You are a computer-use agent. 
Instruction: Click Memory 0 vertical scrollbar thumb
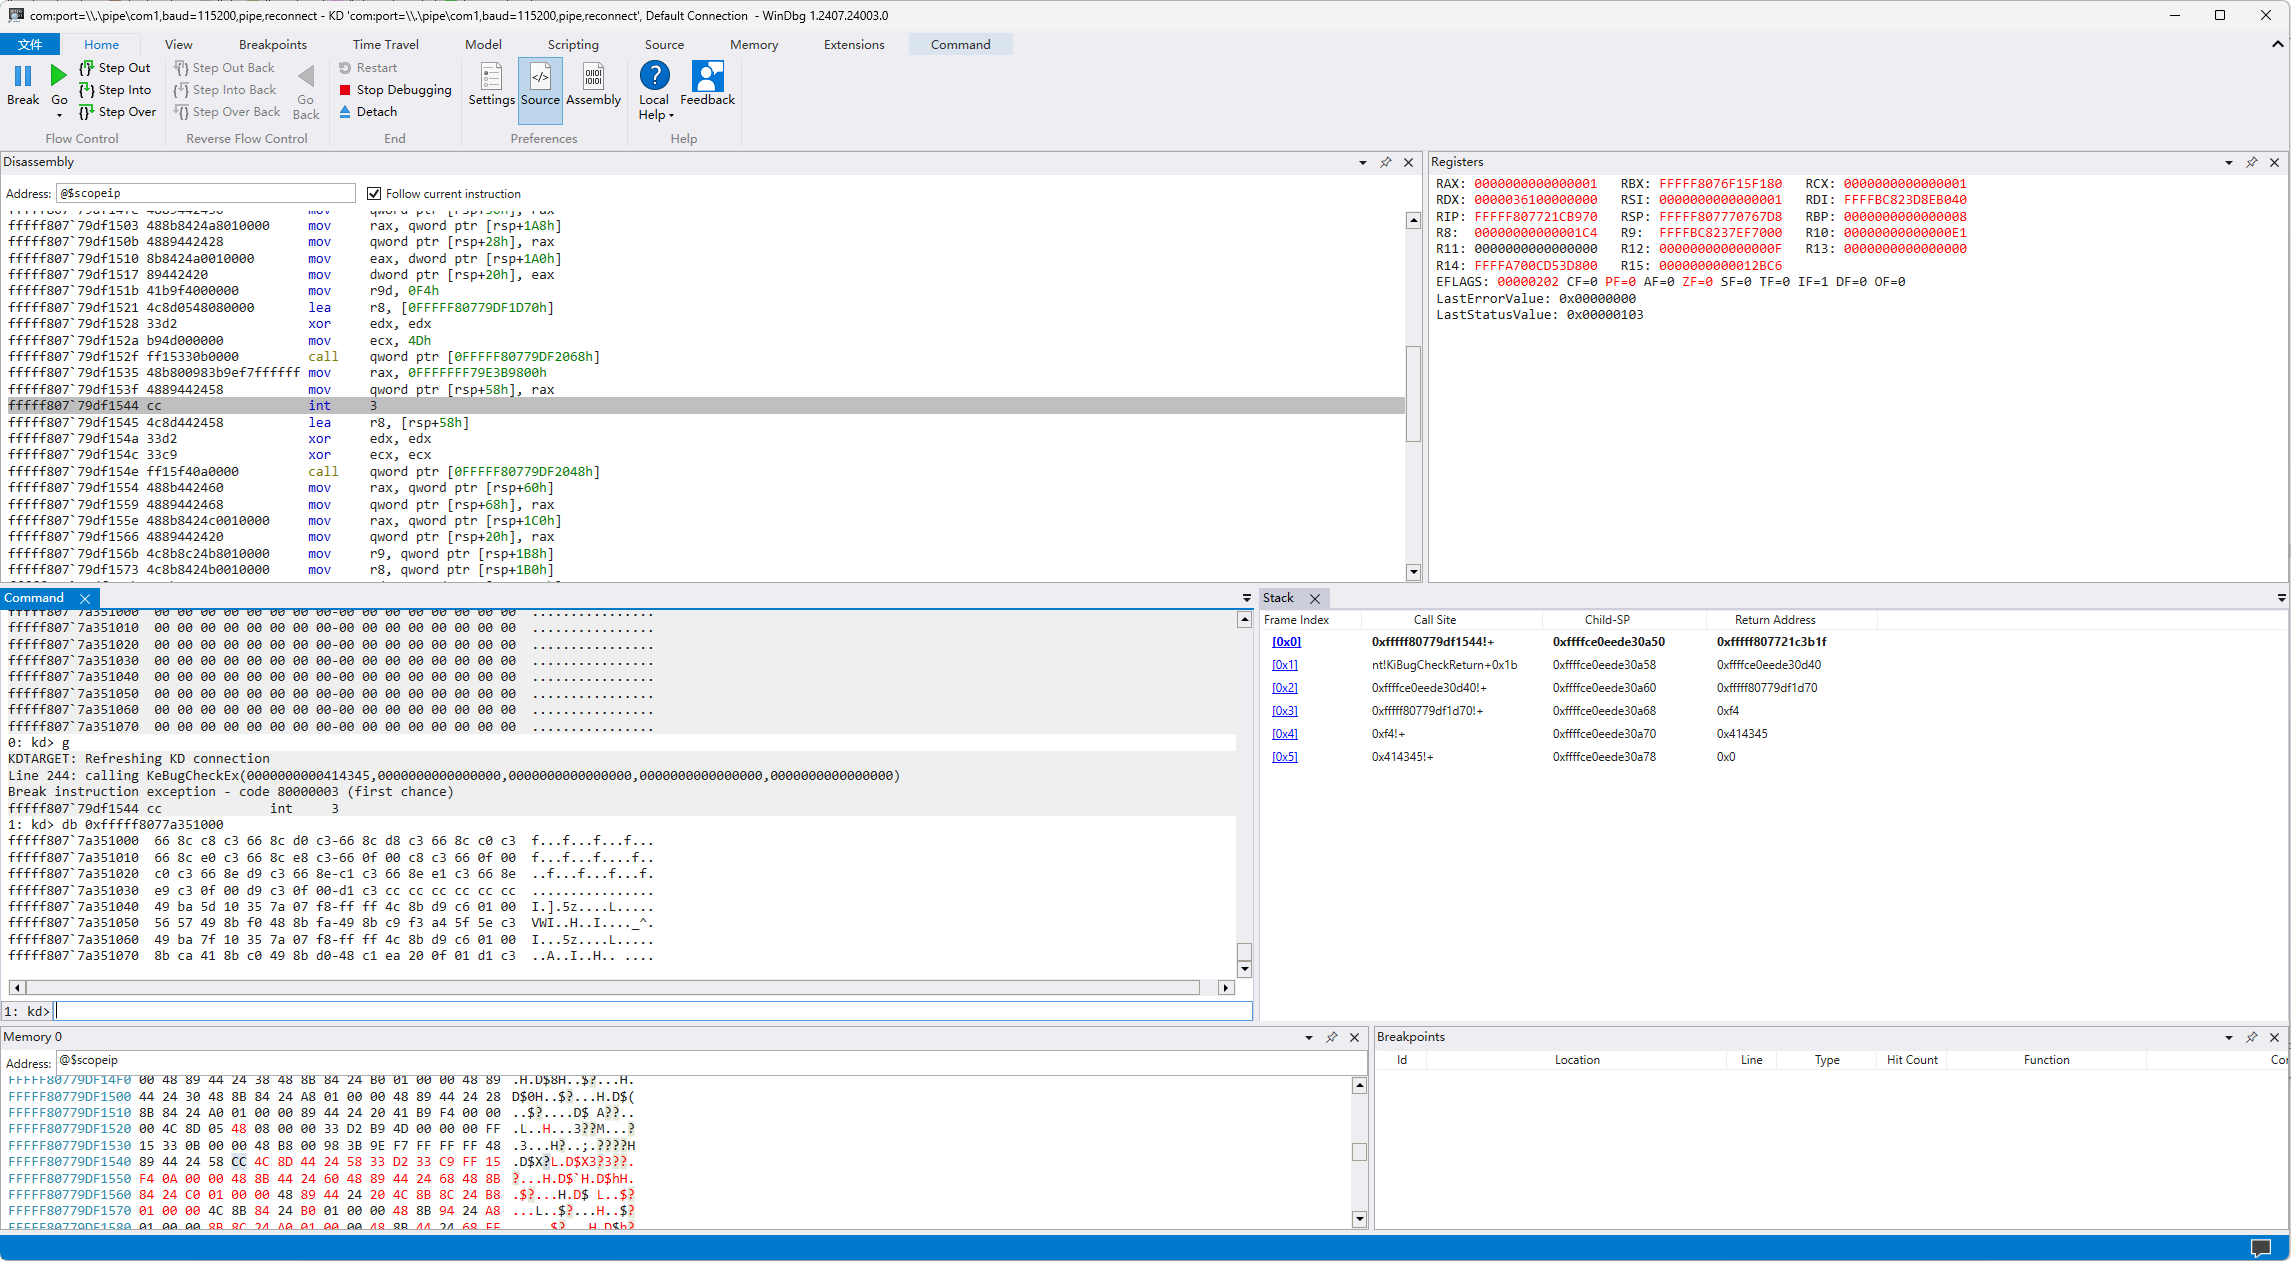pyautogui.click(x=1359, y=1152)
